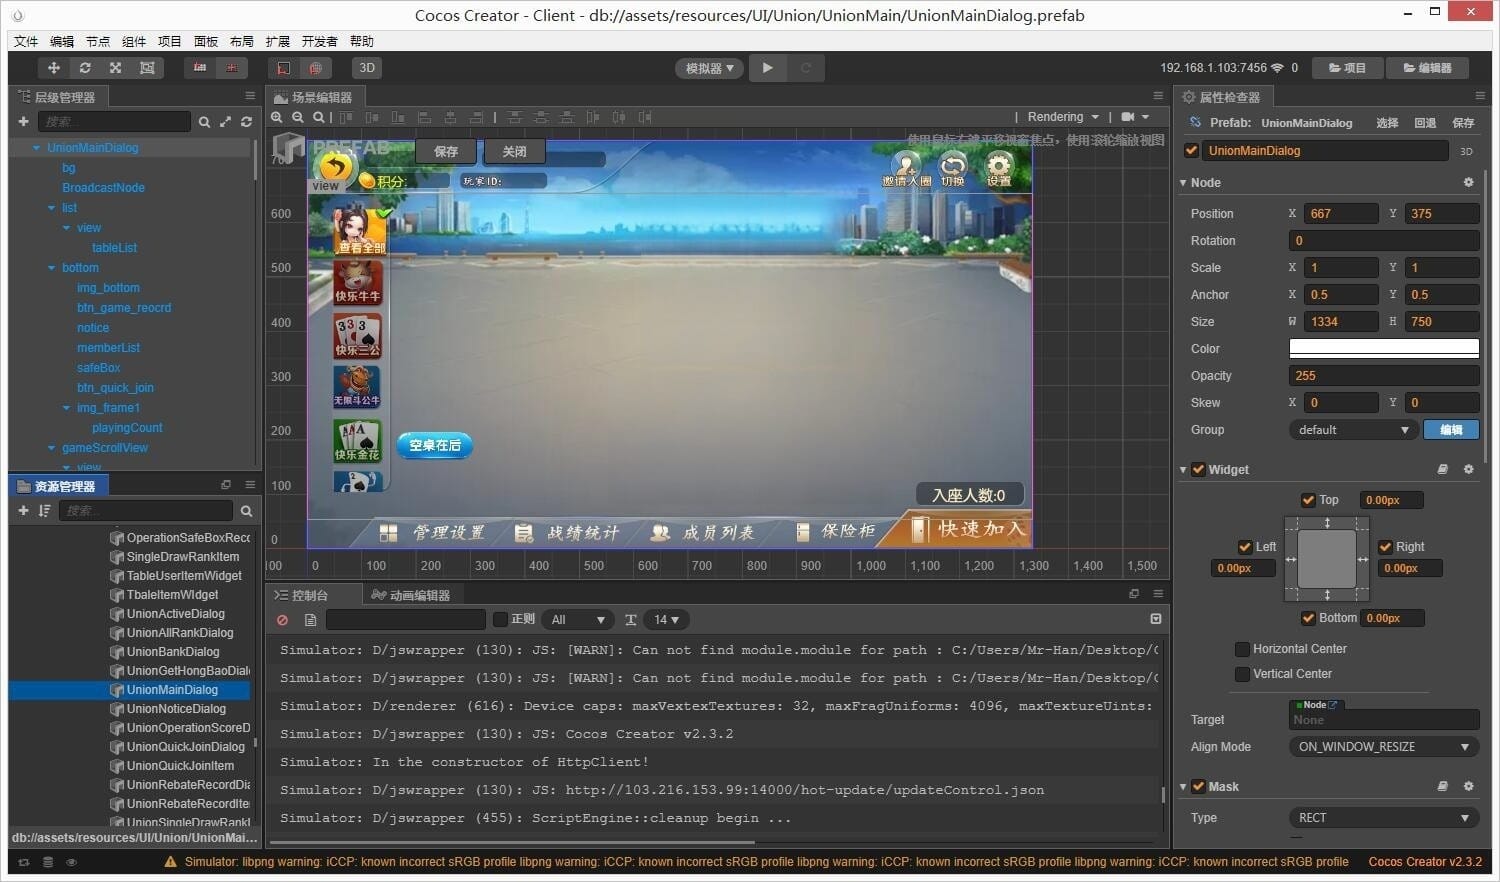Select the btn_quick_join node

115,388
